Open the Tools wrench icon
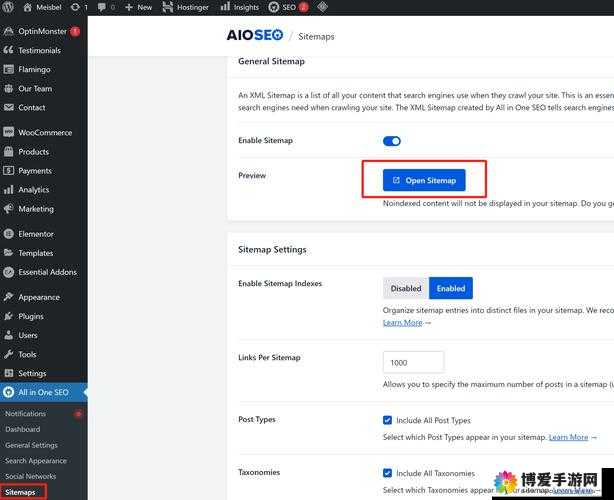The height and width of the screenshot is (500, 614). (x=8, y=354)
